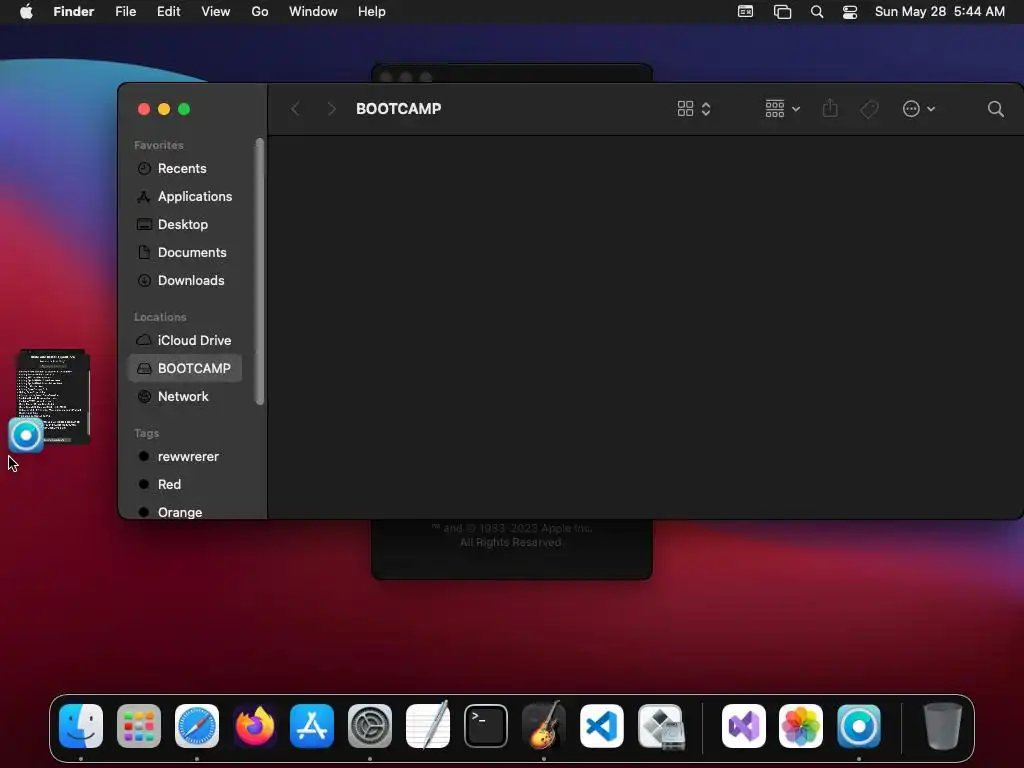1024x768 pixels.
Task: Select Applications in the sidebar
Action: 185,197
